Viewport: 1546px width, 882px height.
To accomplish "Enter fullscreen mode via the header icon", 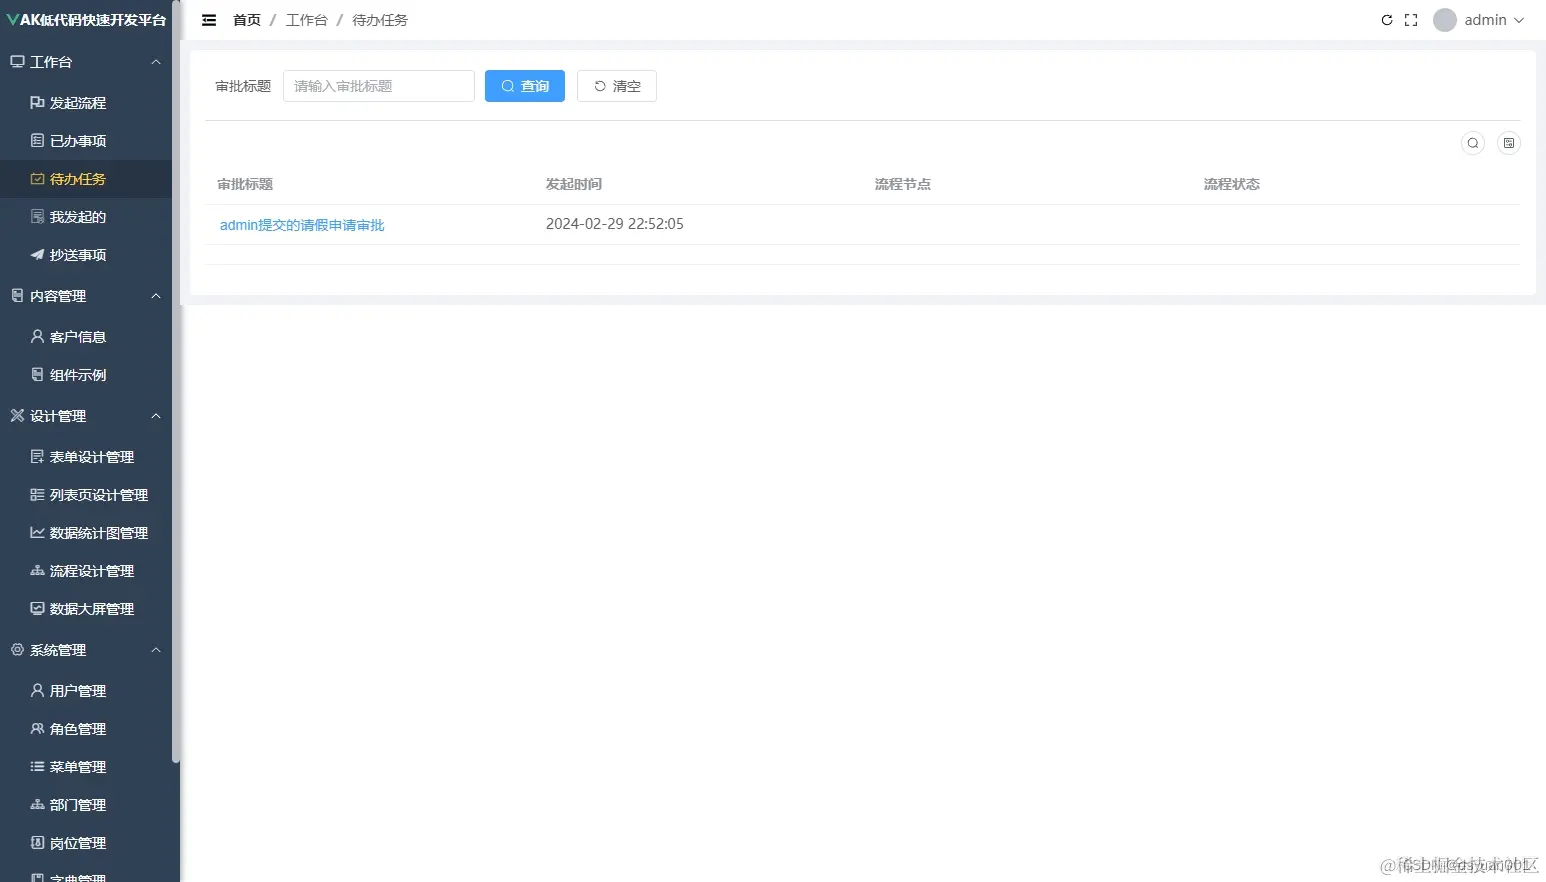I will click(x=1411, y=19).
